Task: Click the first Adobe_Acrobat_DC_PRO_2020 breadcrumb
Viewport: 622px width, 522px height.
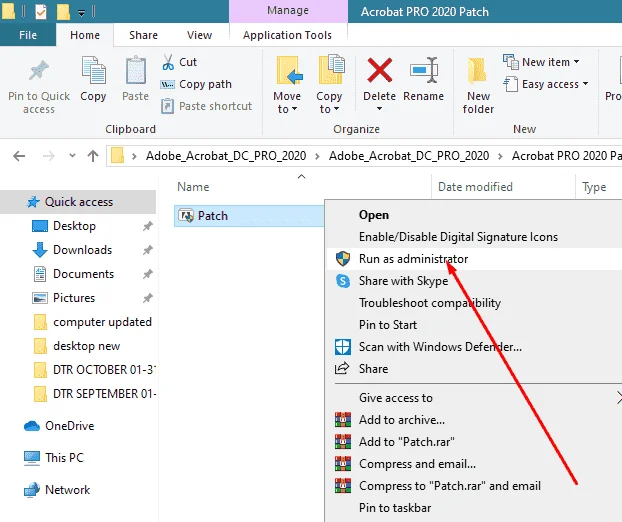Action: click(226, 156)
